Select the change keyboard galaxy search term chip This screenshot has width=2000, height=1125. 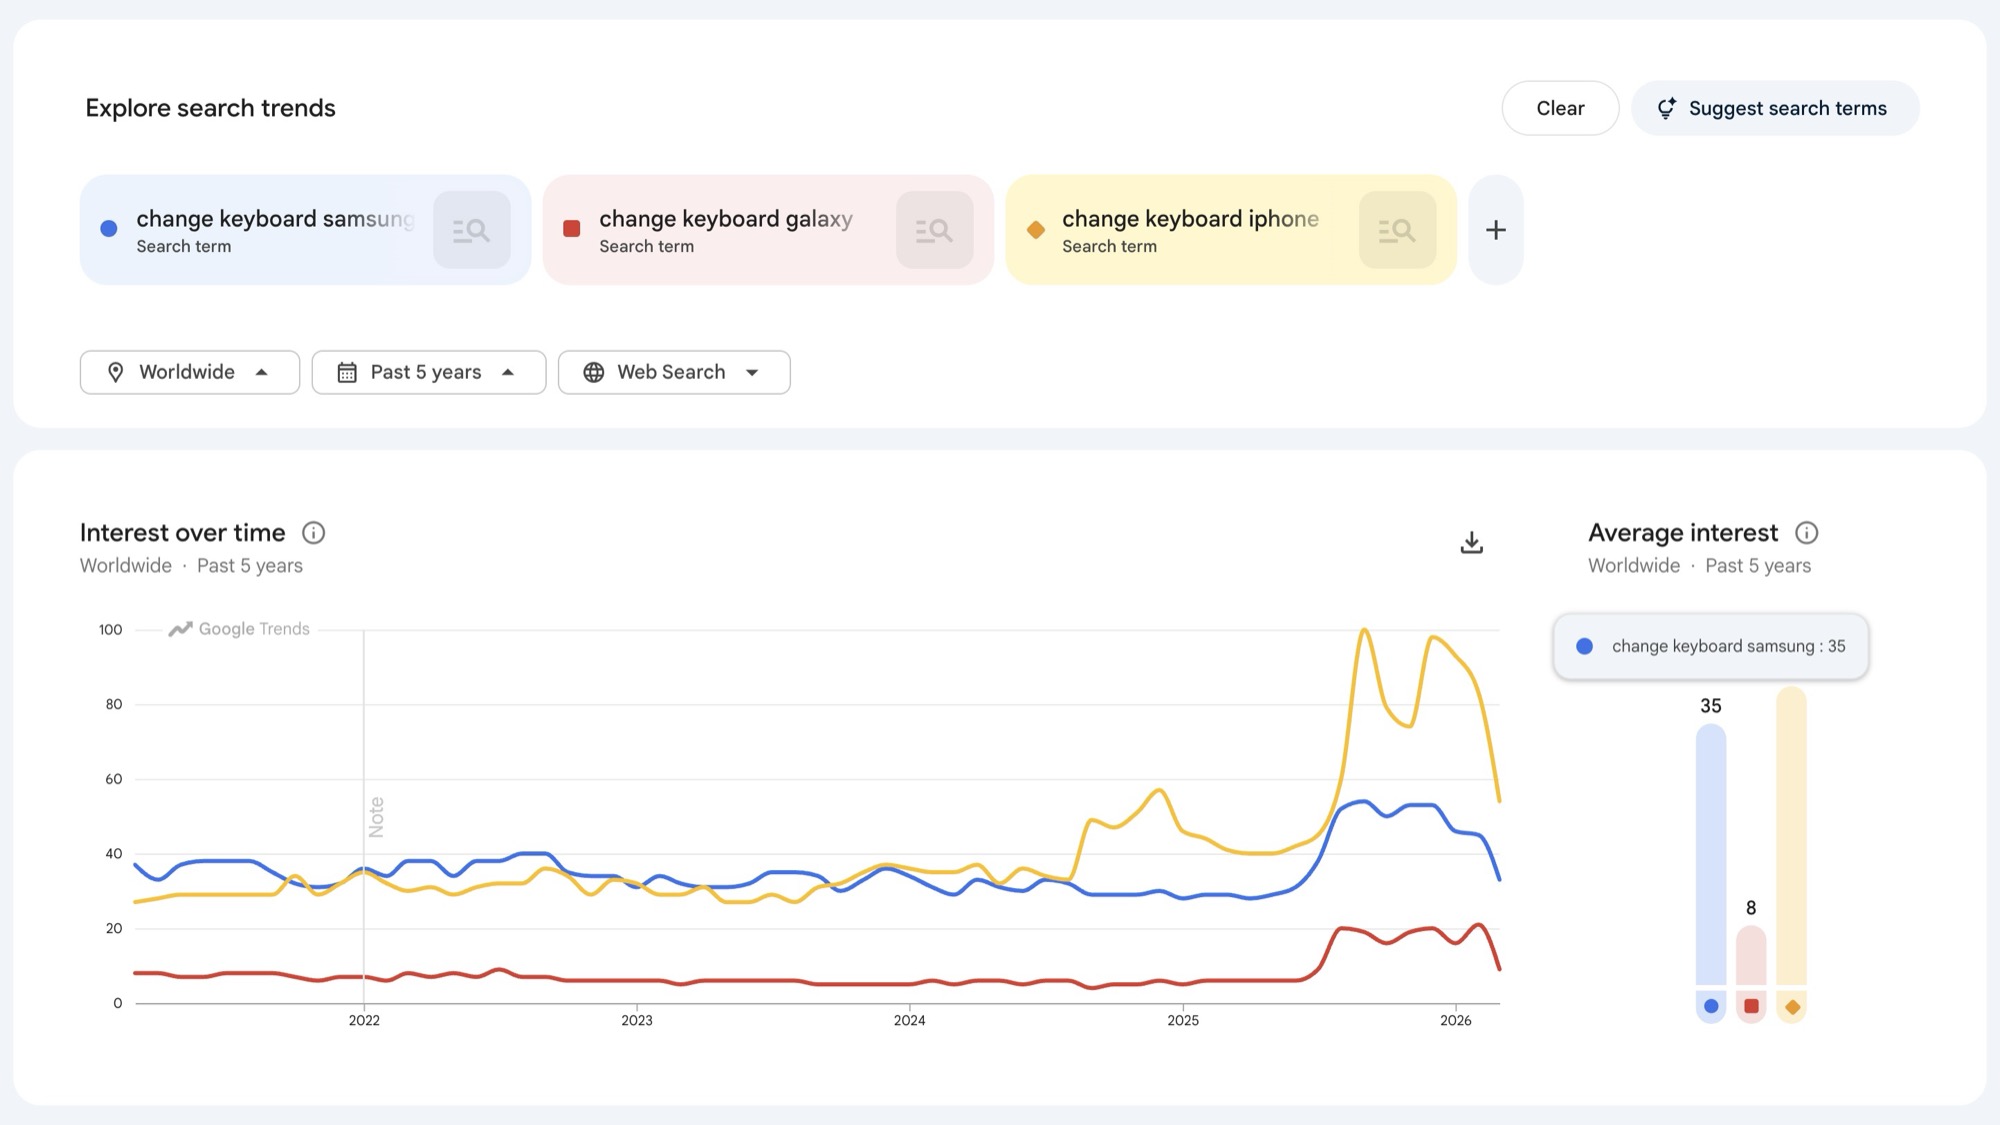pos(726,229)
